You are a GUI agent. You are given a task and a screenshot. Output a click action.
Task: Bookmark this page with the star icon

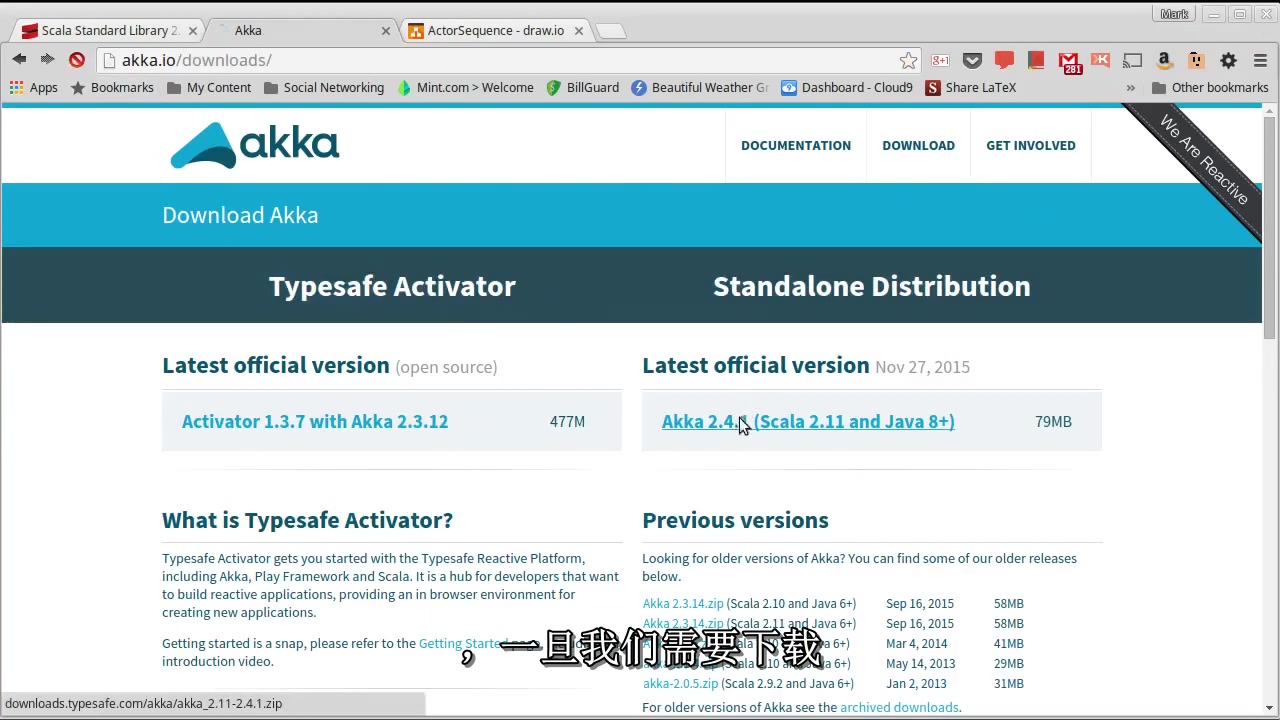908,61
